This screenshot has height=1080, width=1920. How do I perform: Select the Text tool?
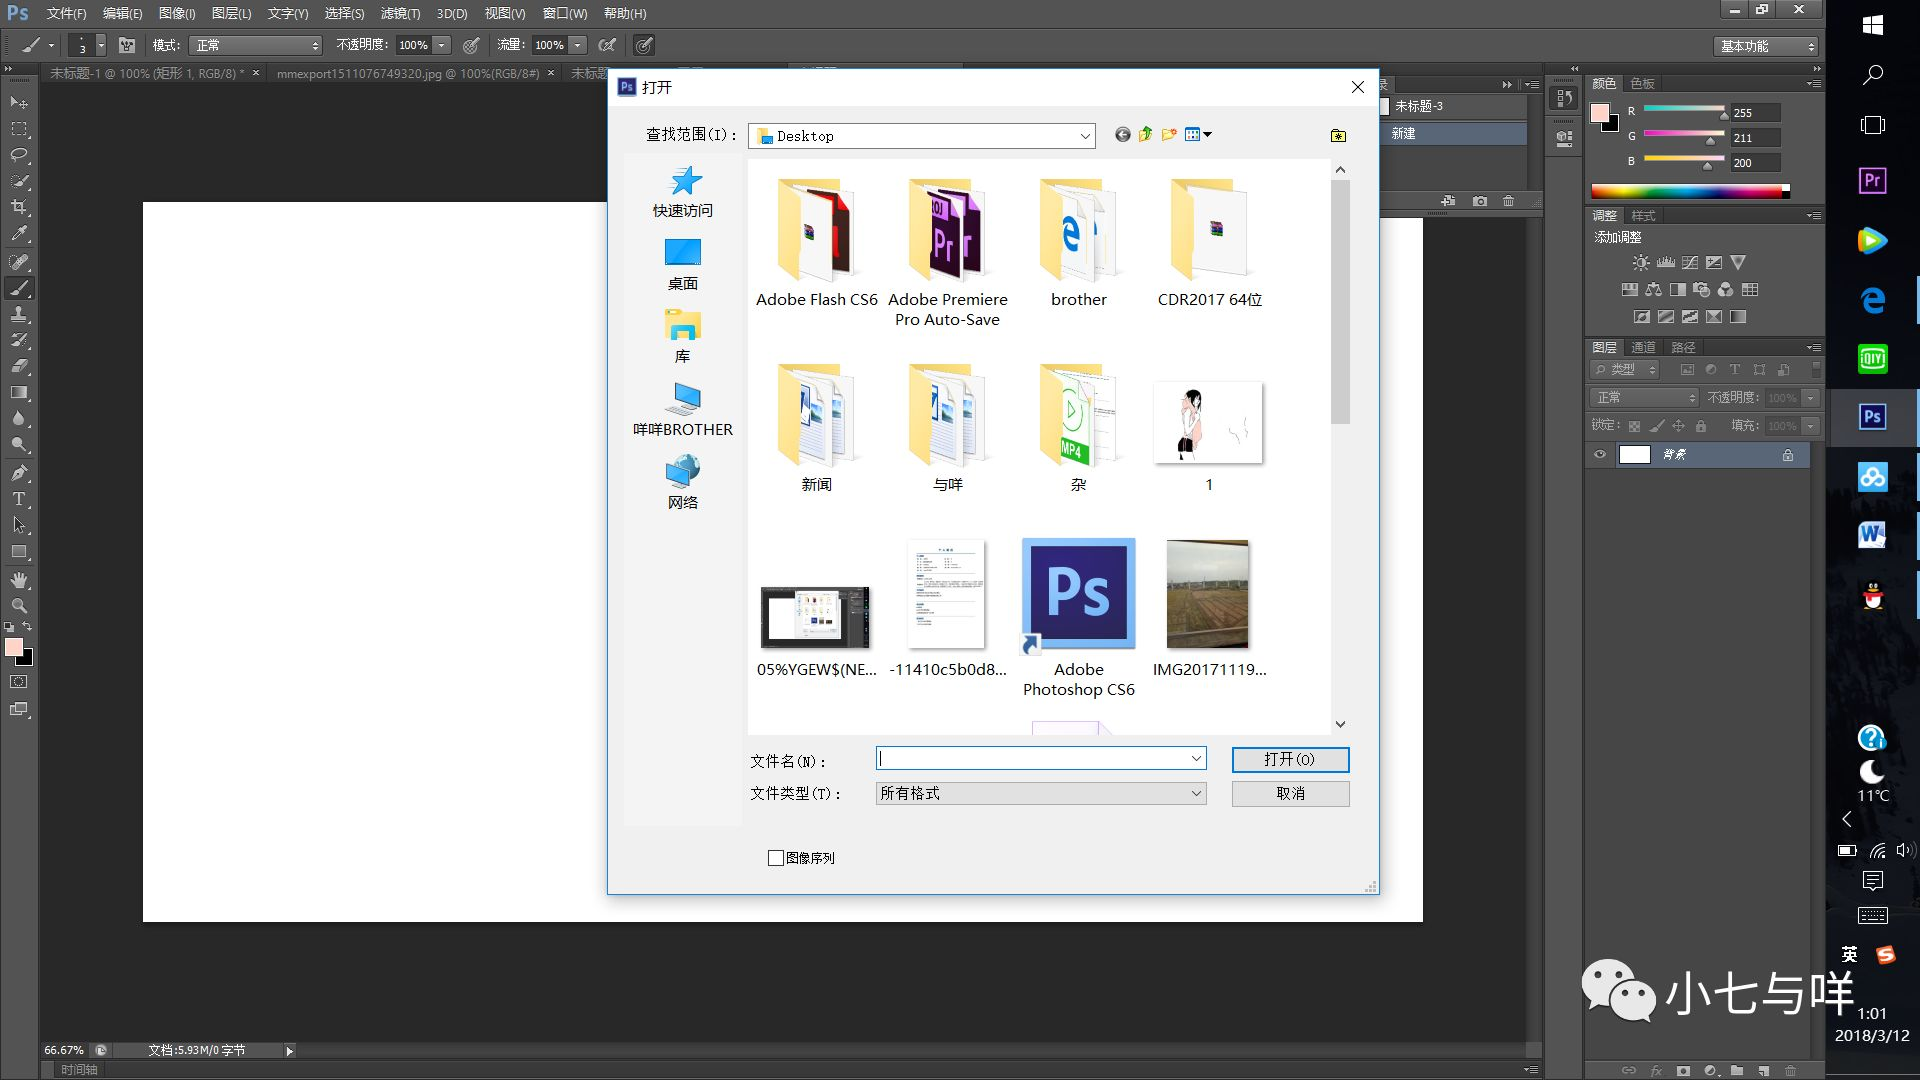tap(18, 498)
